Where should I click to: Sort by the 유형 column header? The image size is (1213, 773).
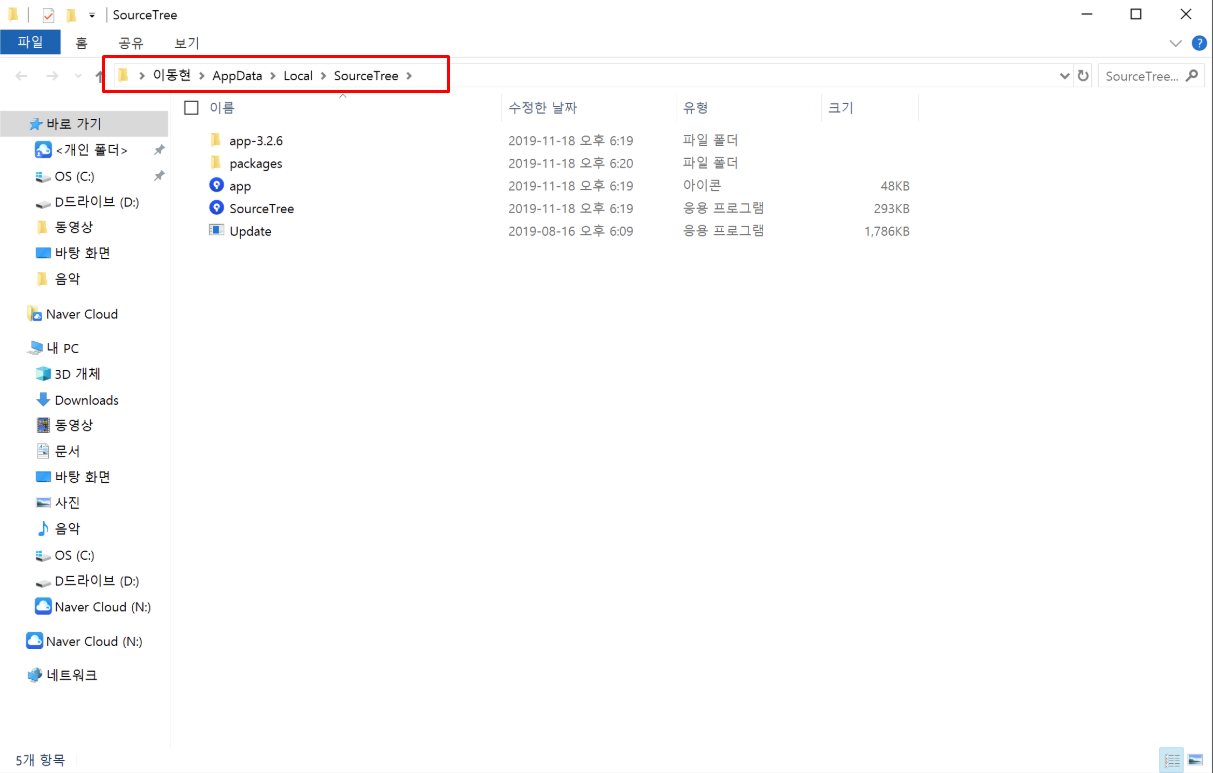pyautogui.click(x=695, y=108)
